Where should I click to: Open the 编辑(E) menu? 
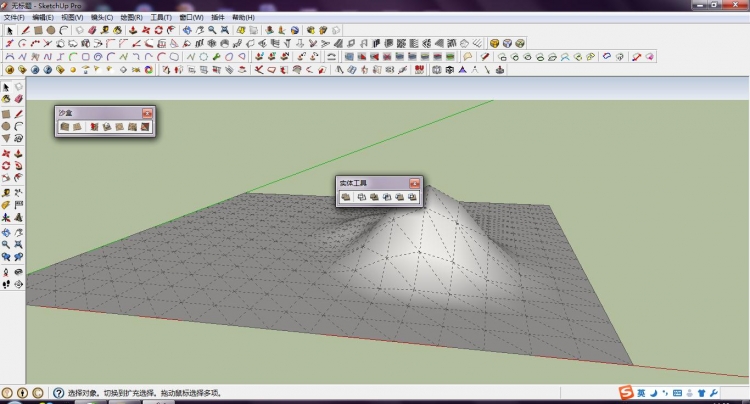(43, 18)
